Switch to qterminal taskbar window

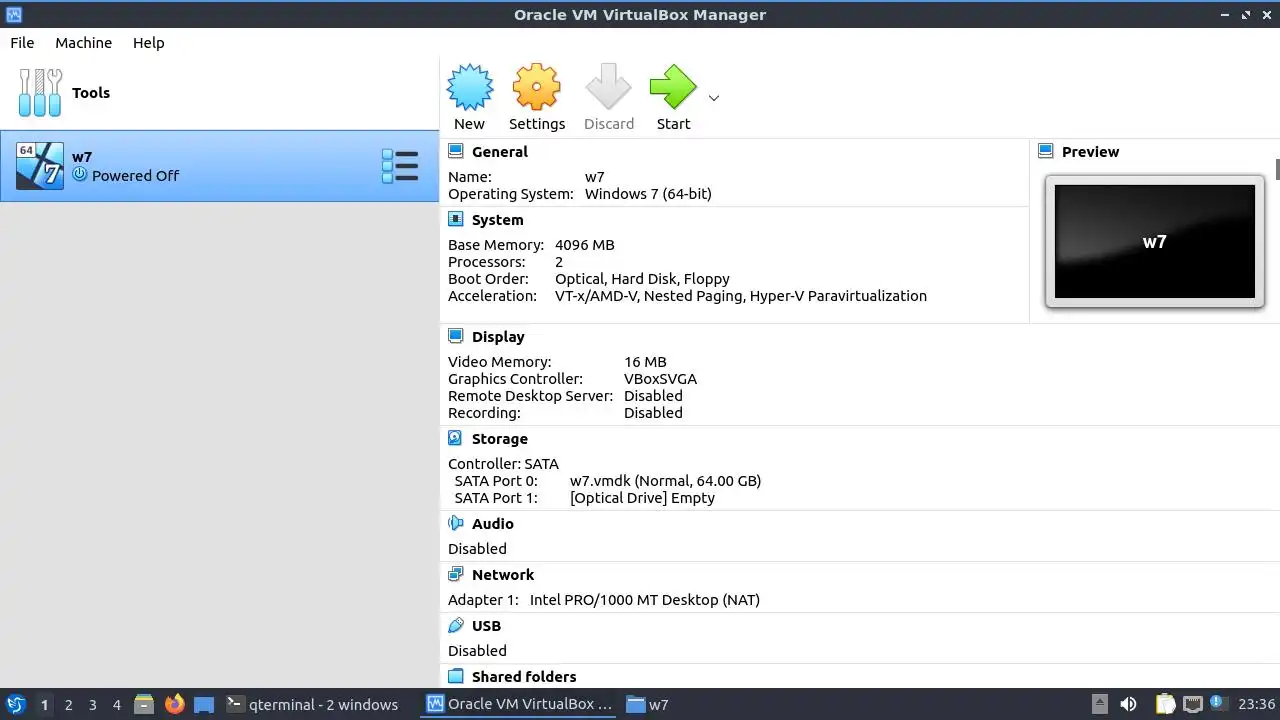point(312,704)
